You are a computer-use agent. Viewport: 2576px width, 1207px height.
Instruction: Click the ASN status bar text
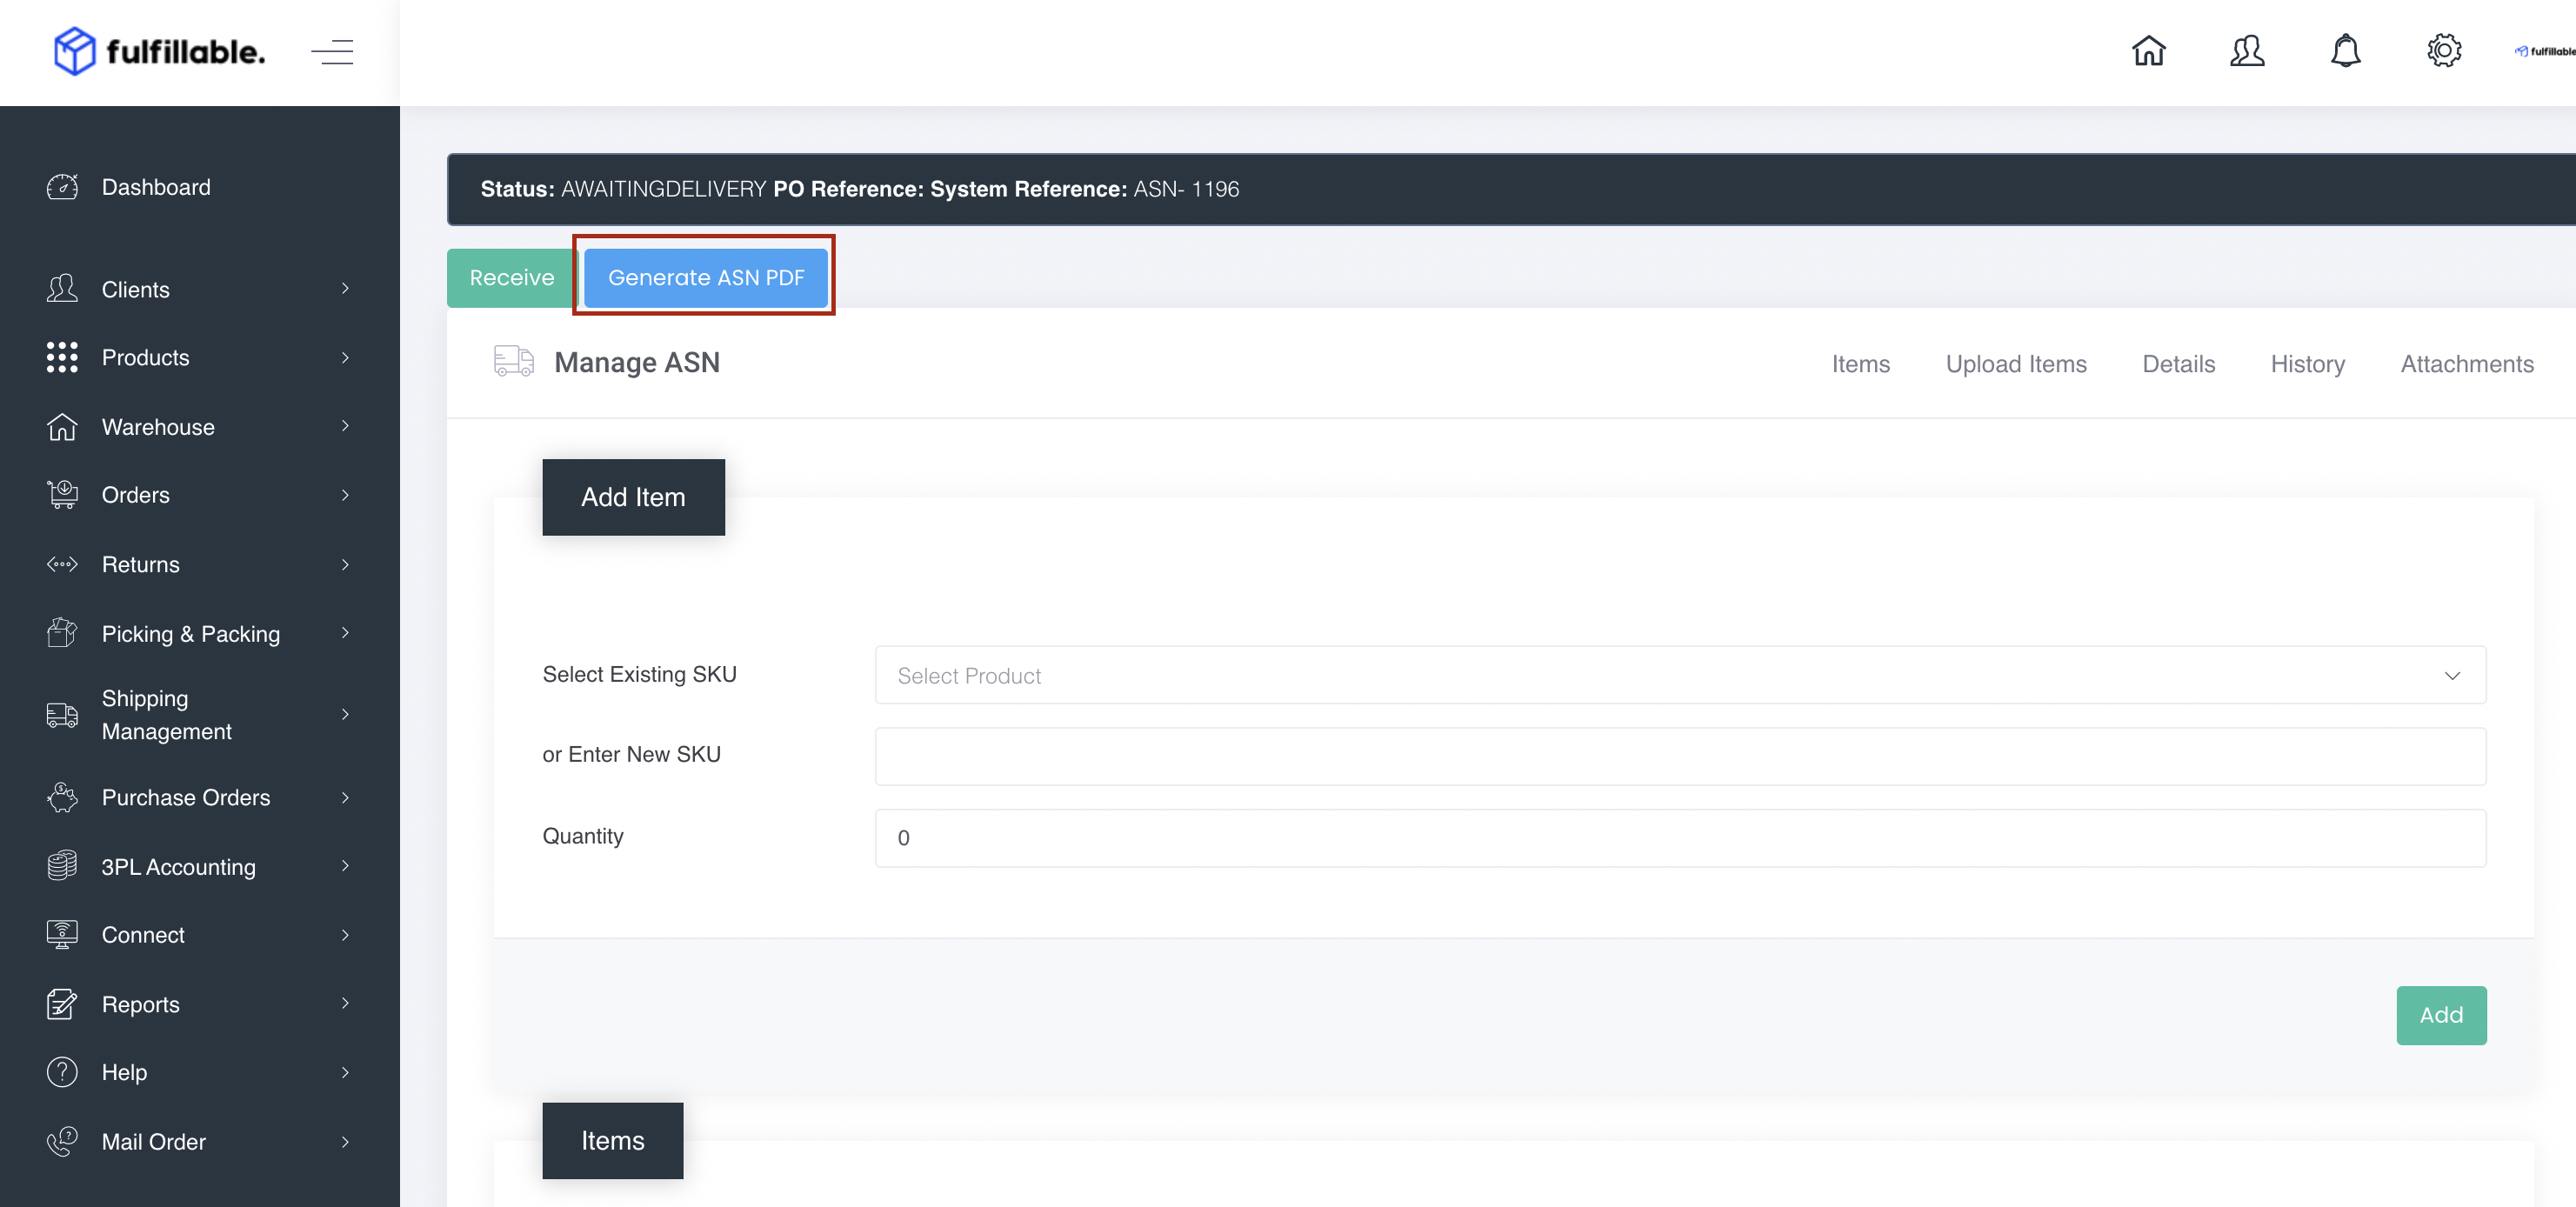click(859, 189)
